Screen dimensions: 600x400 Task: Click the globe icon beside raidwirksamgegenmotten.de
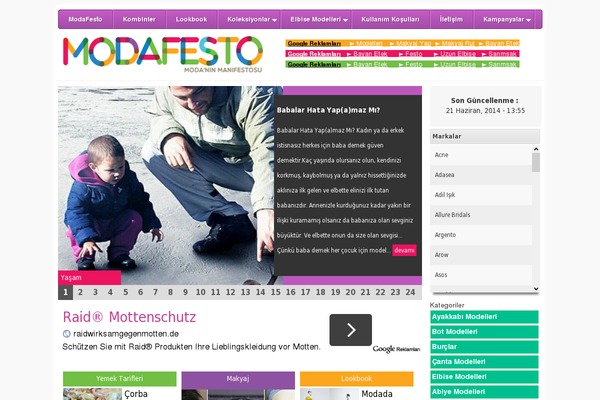coord(67,334)
